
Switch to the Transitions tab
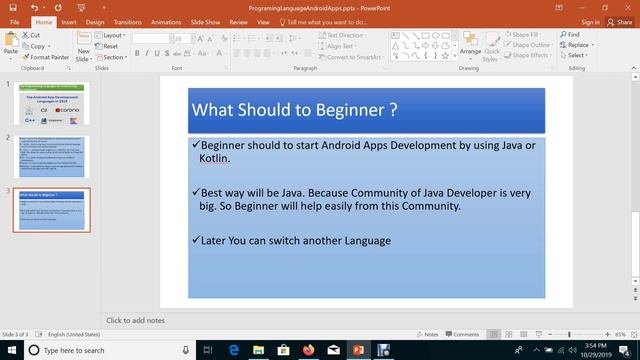pos(127,22)
